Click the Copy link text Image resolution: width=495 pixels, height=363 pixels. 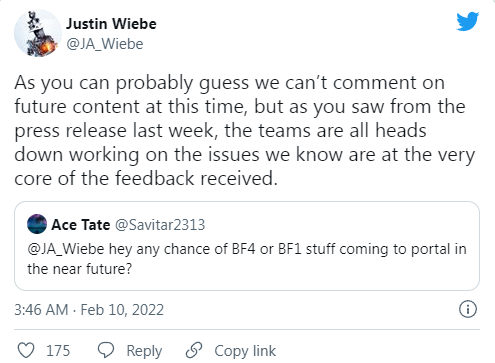(x=245, y=351)
